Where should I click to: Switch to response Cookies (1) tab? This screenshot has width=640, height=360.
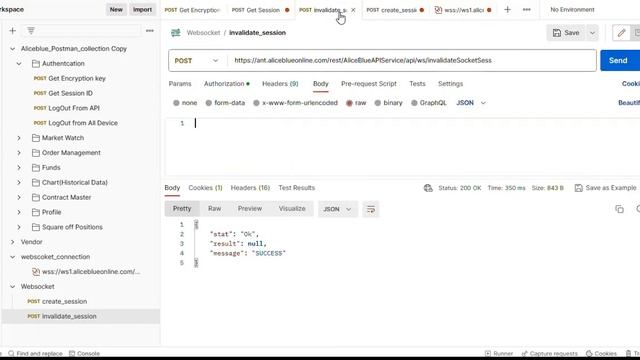pos(205,188)
